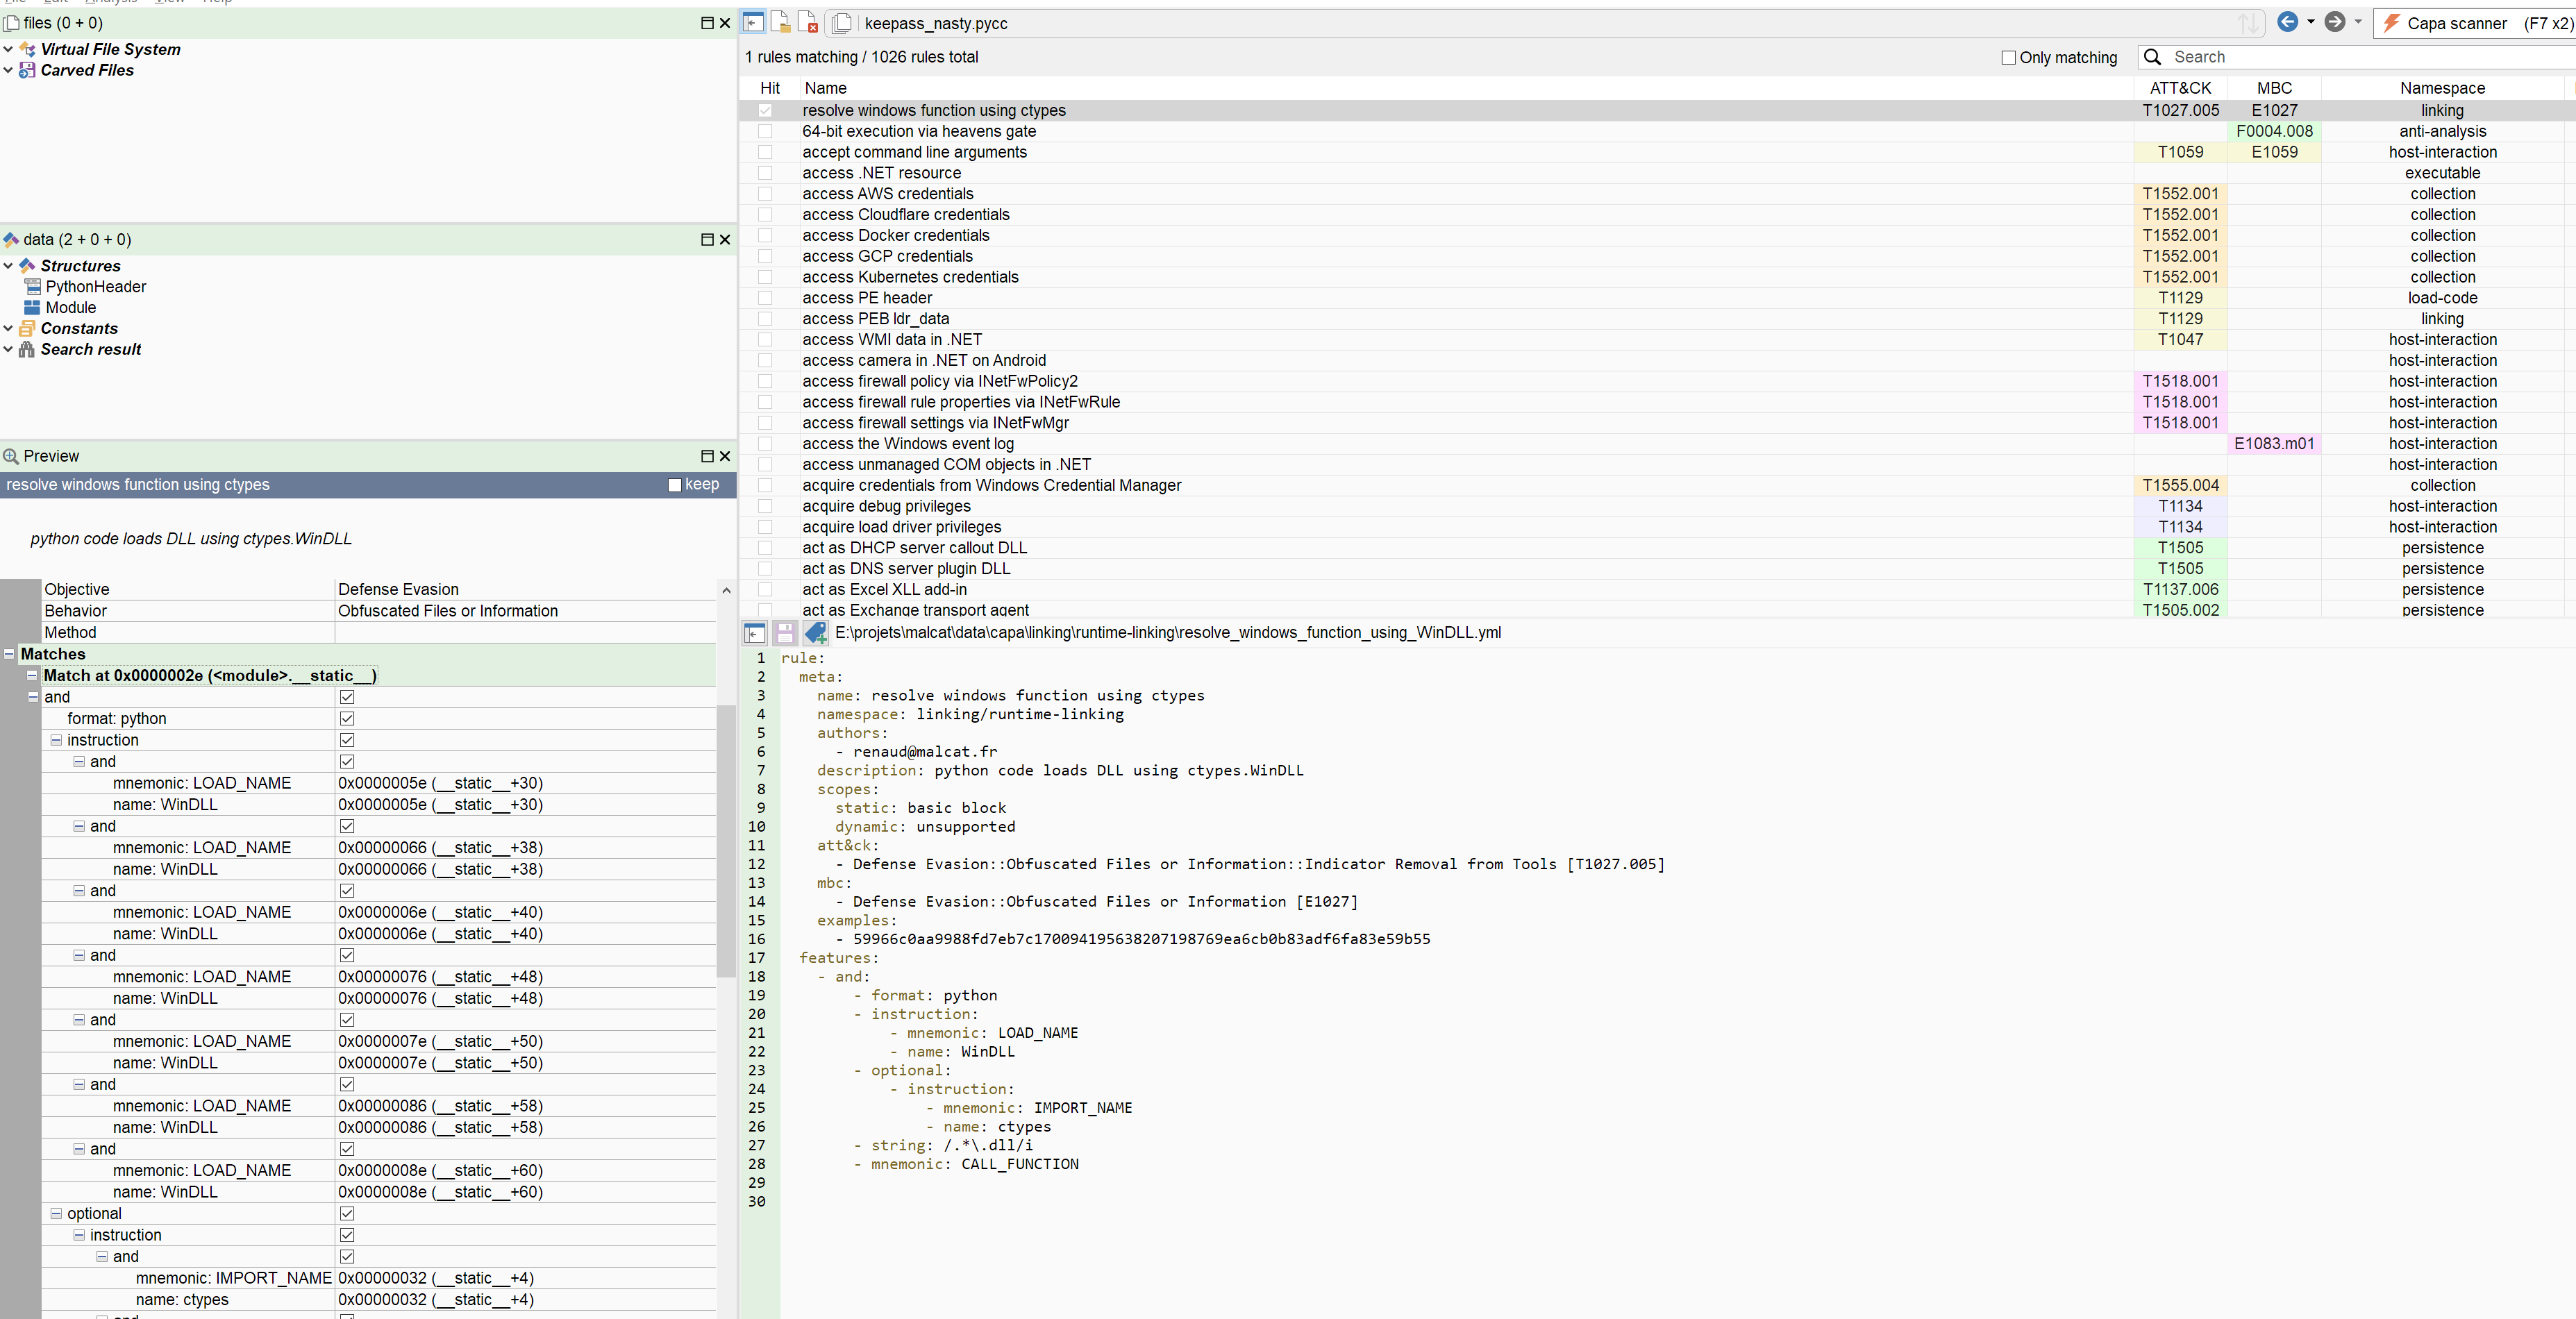Click the search magnifier icon in rules filter
This screenshot has height=1319, width=2576.
coord(2153,57)
